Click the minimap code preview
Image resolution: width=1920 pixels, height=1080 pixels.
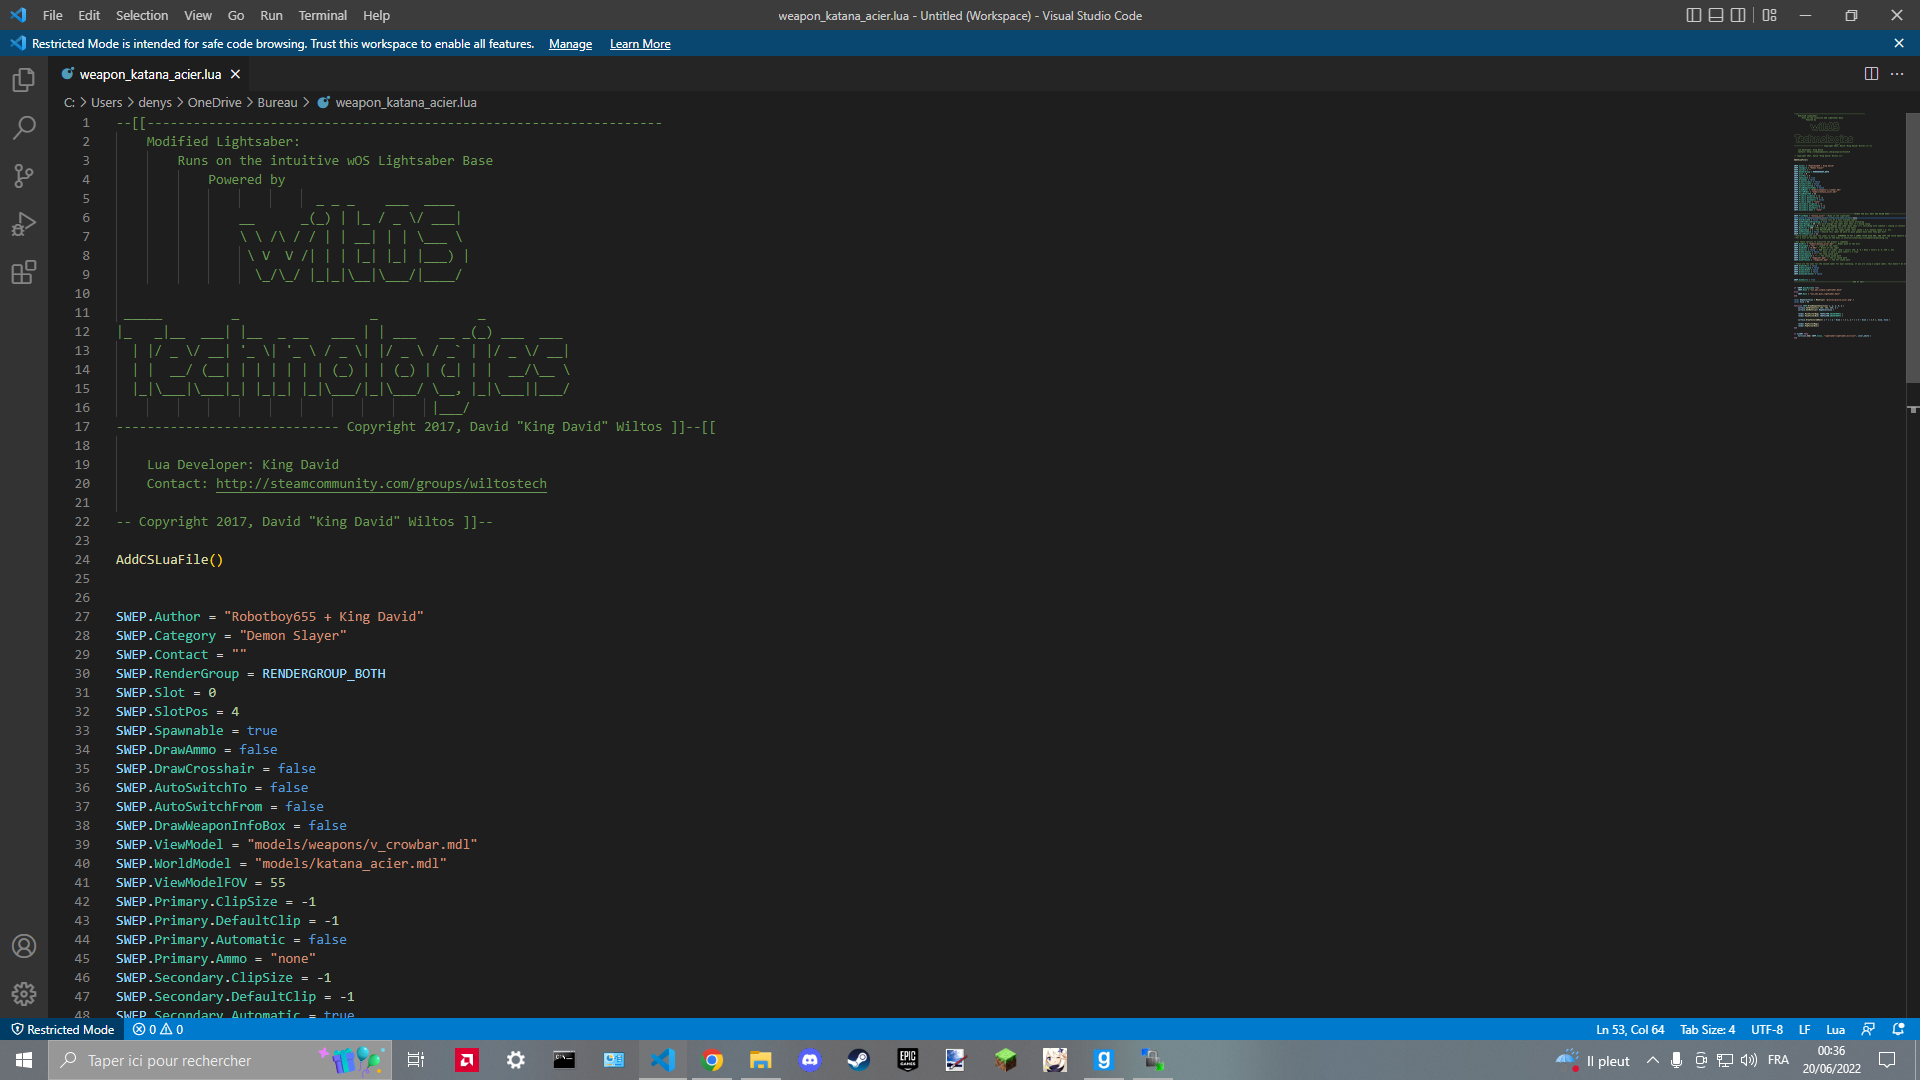tap(1848, 225)
